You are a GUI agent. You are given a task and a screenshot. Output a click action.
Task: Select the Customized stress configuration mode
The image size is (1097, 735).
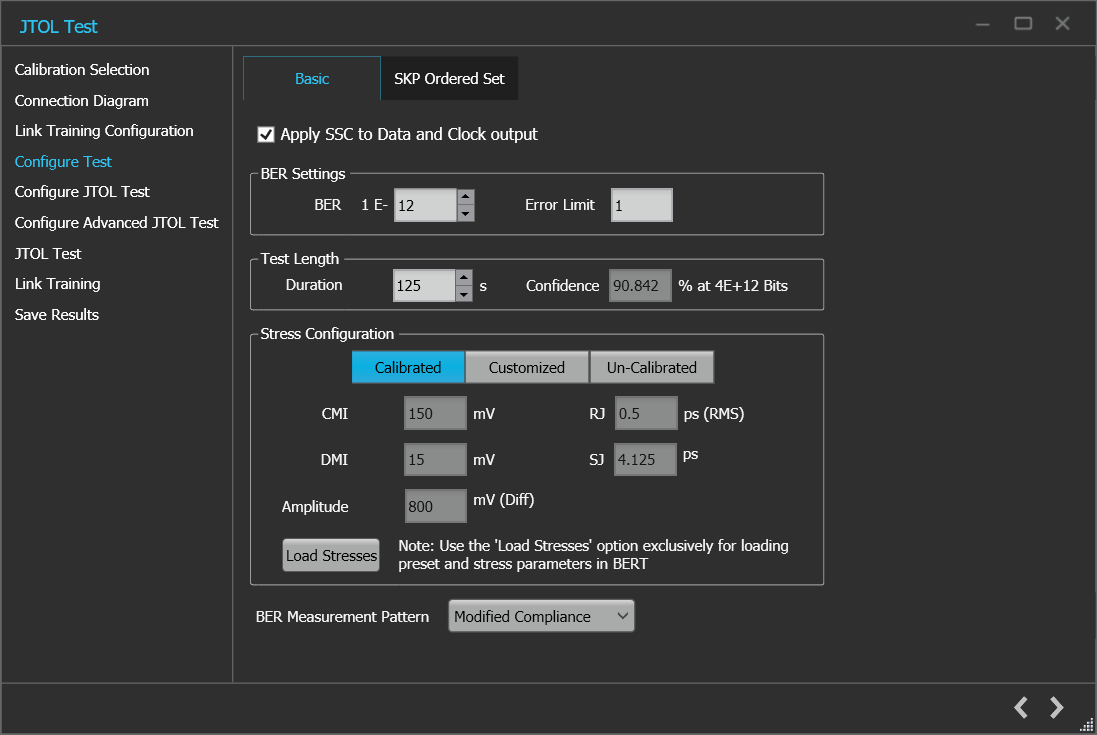[x=527, y=367]
